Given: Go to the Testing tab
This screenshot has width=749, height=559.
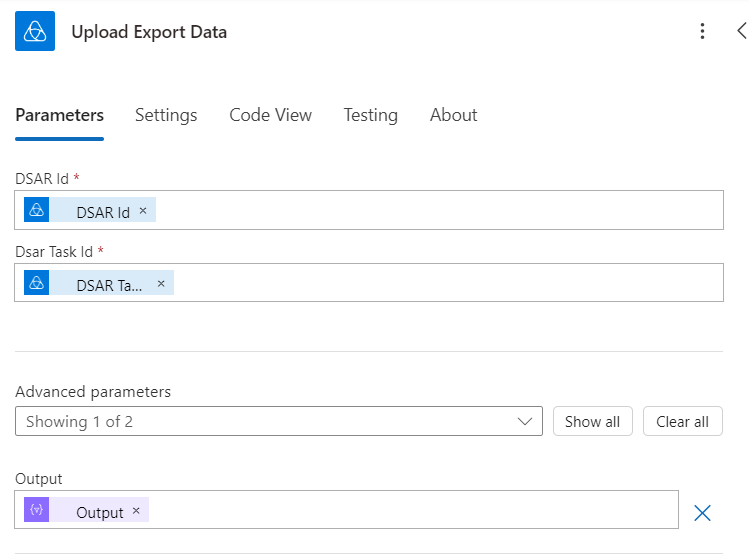Looking at the screenshot, I should pos(370,115).
